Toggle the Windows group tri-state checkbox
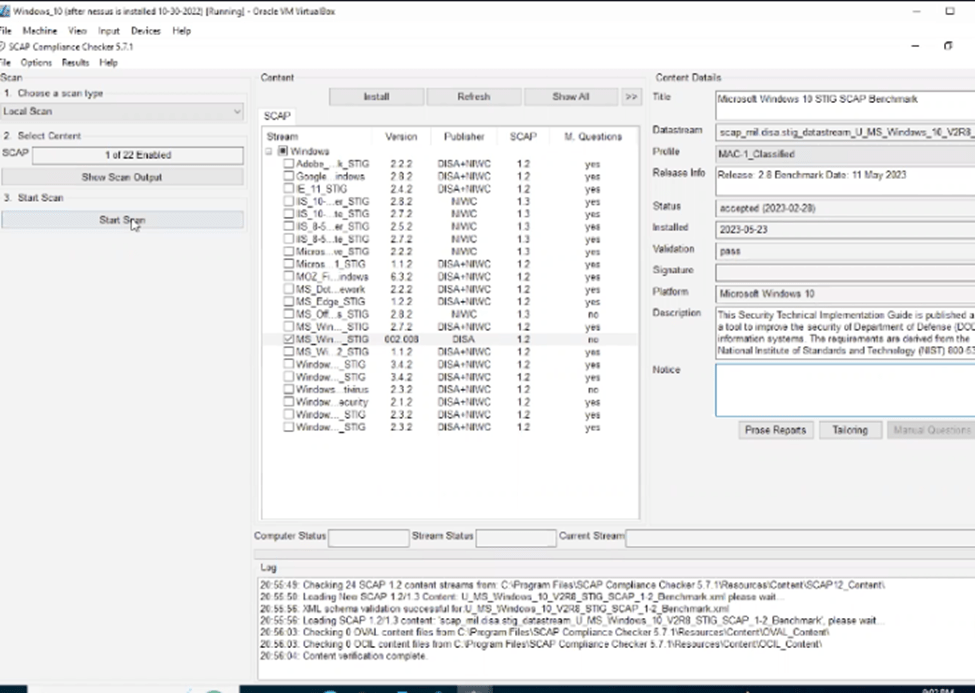Screen dimensions: 975x693 (283, 151)
